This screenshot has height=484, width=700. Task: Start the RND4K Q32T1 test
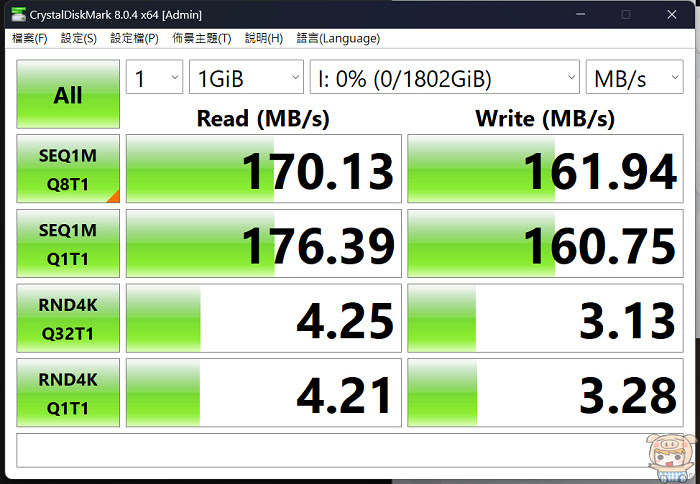click(x=68, y=318)
